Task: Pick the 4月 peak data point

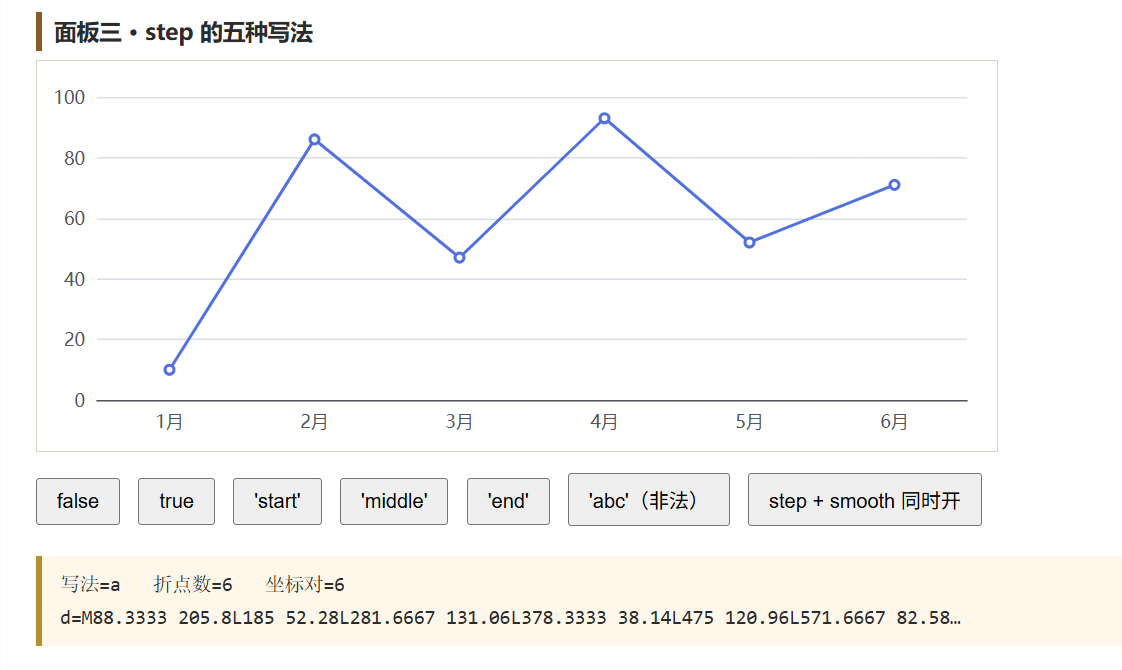Action: (x=605, y=118)
